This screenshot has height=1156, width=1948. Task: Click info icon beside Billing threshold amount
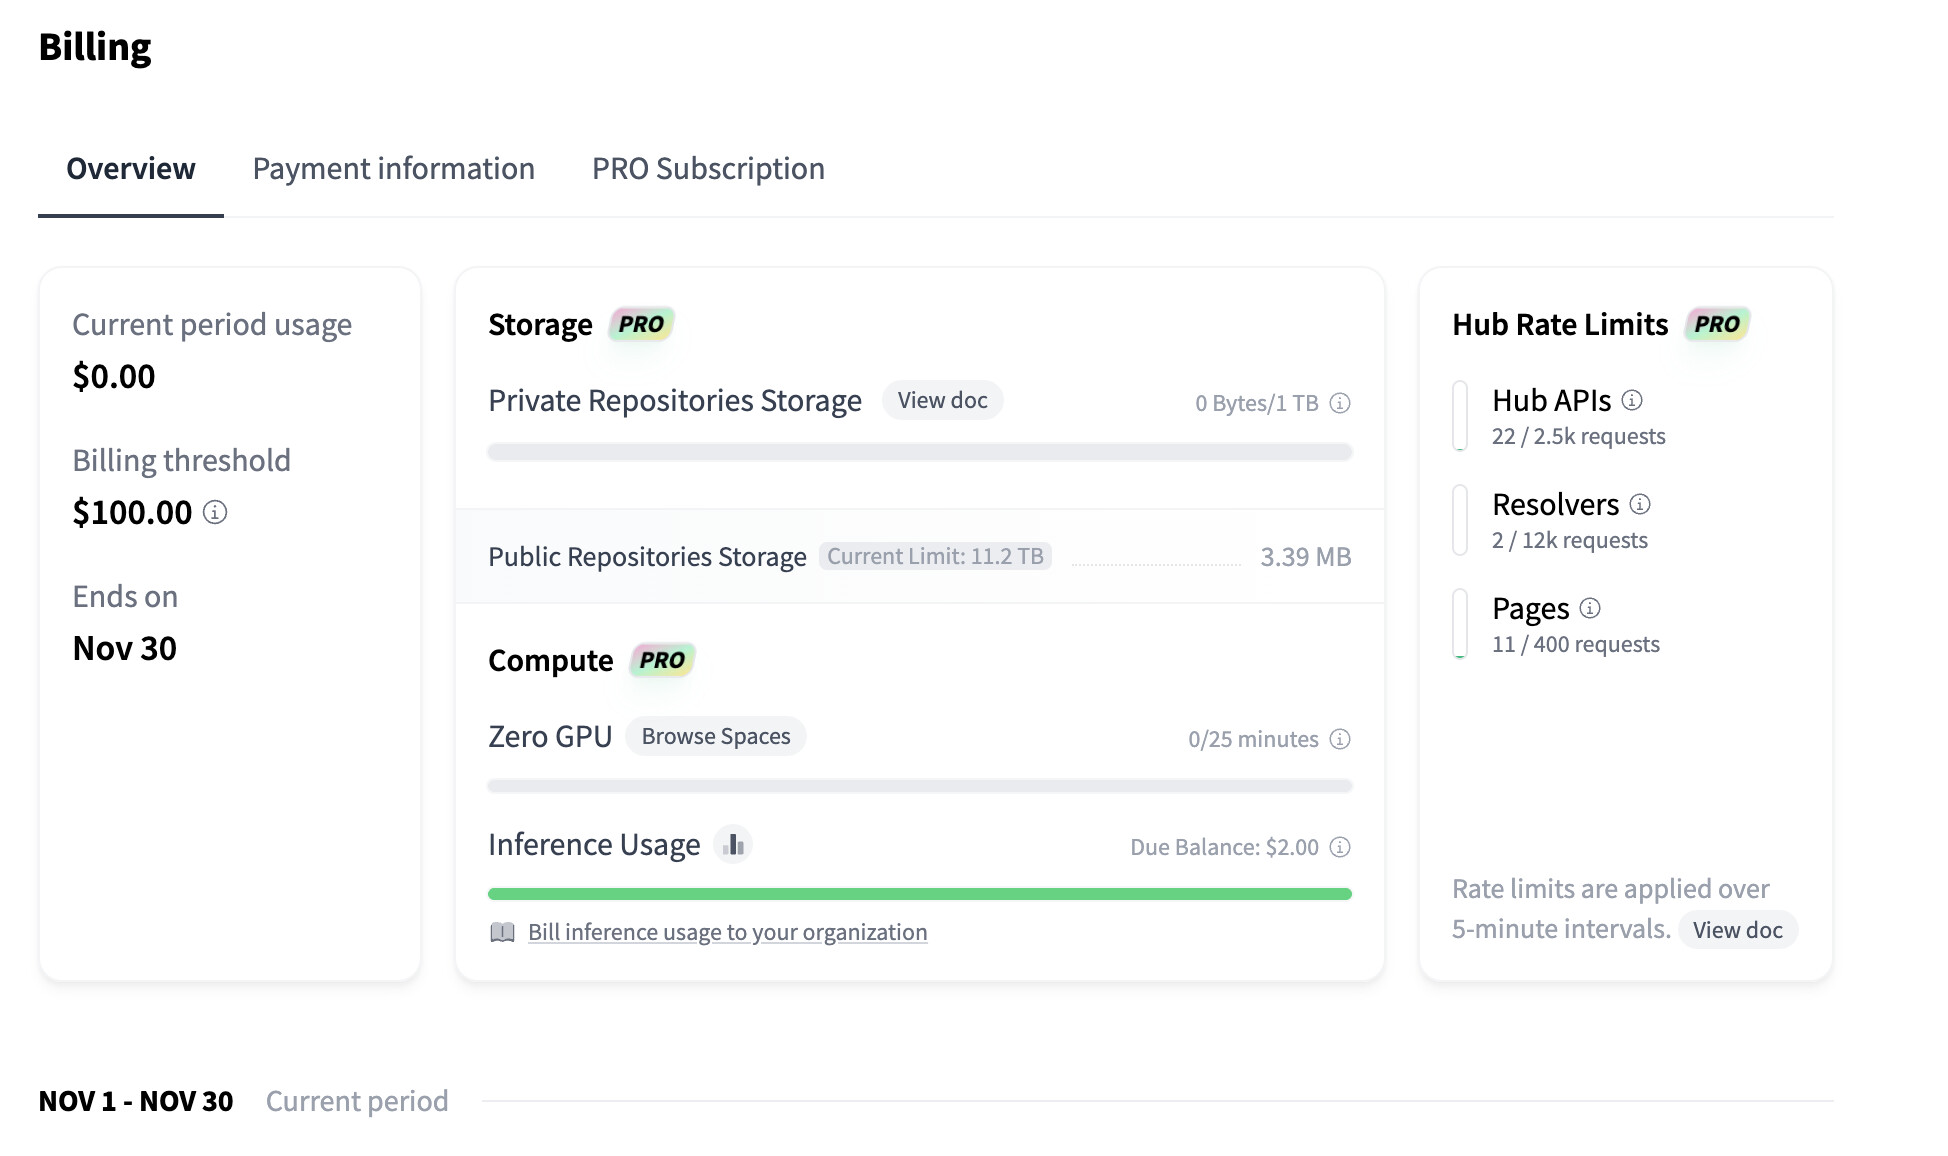(215, 513)
